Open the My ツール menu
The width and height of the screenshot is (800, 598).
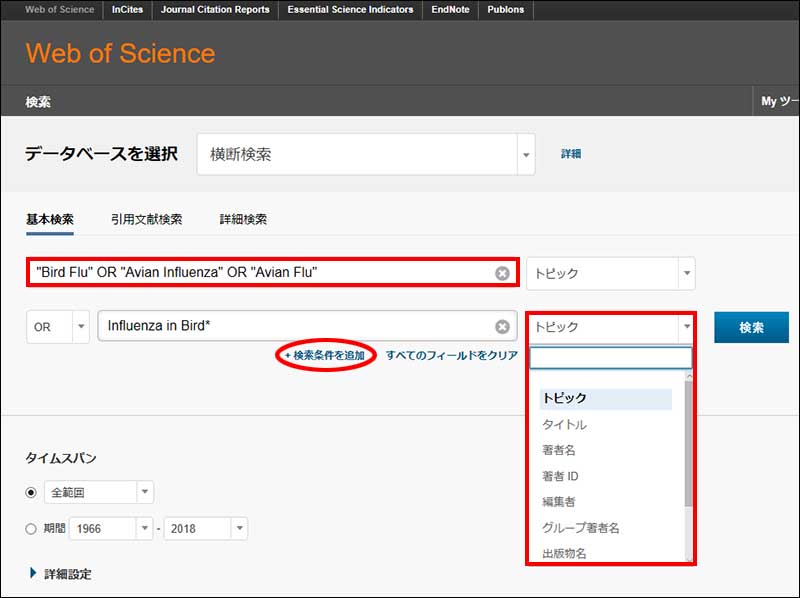[x=779, y=101]
